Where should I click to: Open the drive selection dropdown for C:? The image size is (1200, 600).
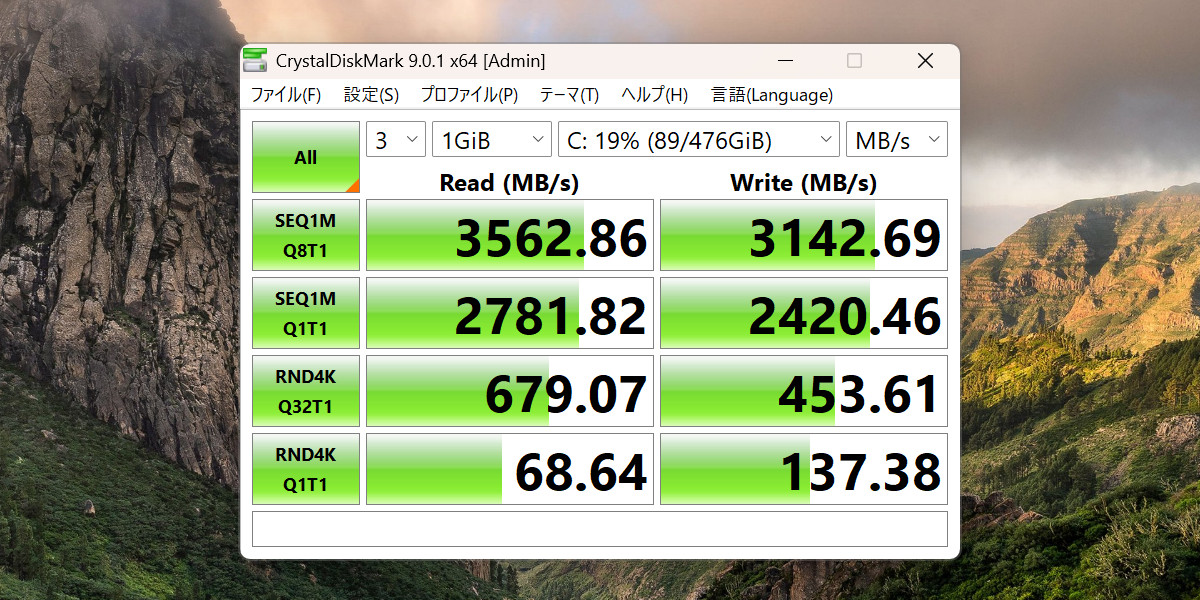pyautogui.click(x=698, y=139)
